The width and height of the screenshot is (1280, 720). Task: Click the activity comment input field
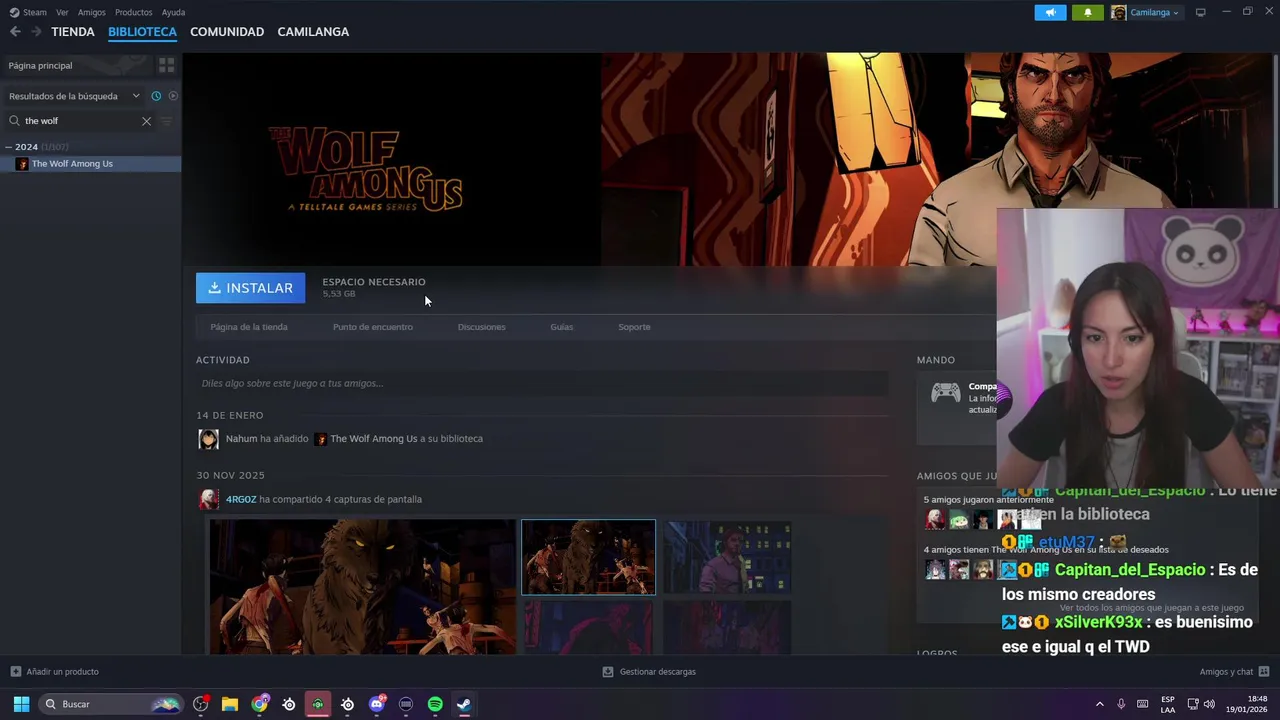click(542, 383)
